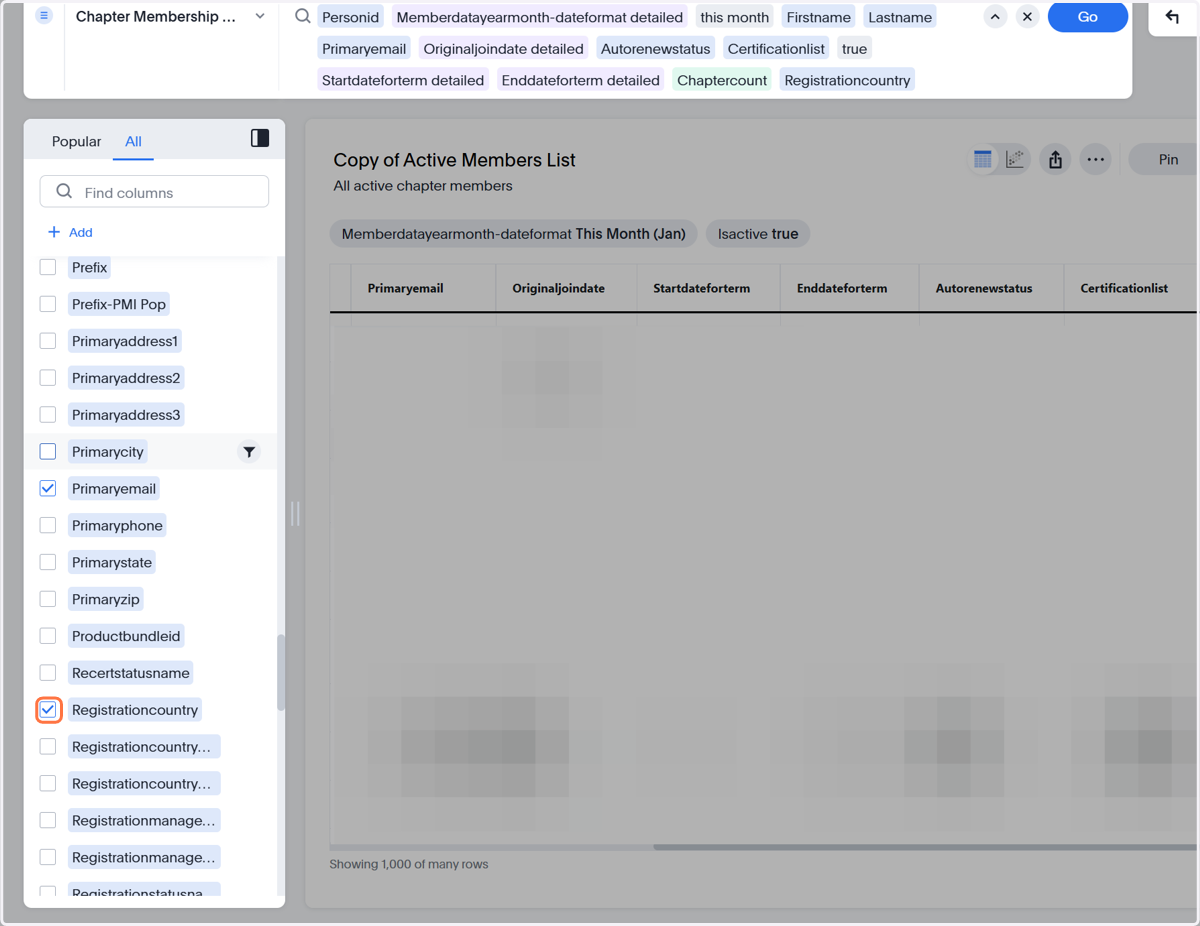Select the Memberdatayearmonth-dateformat detailed token
Viewport: 1200px width, 926px height.
(x=540, y=17)
